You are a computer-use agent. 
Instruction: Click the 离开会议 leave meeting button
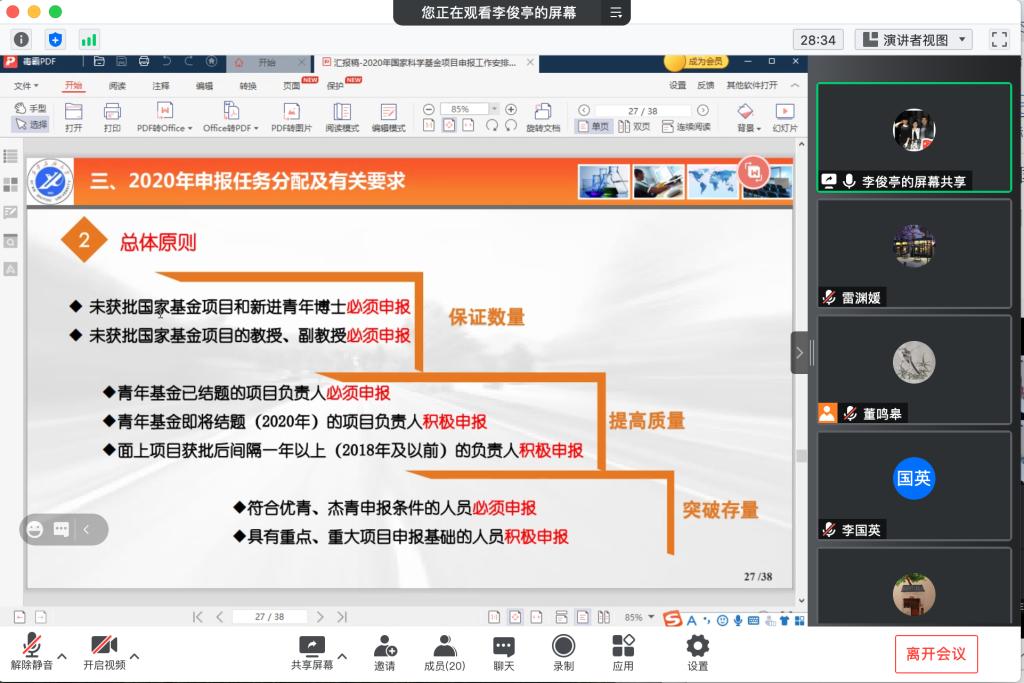[935, 654]
